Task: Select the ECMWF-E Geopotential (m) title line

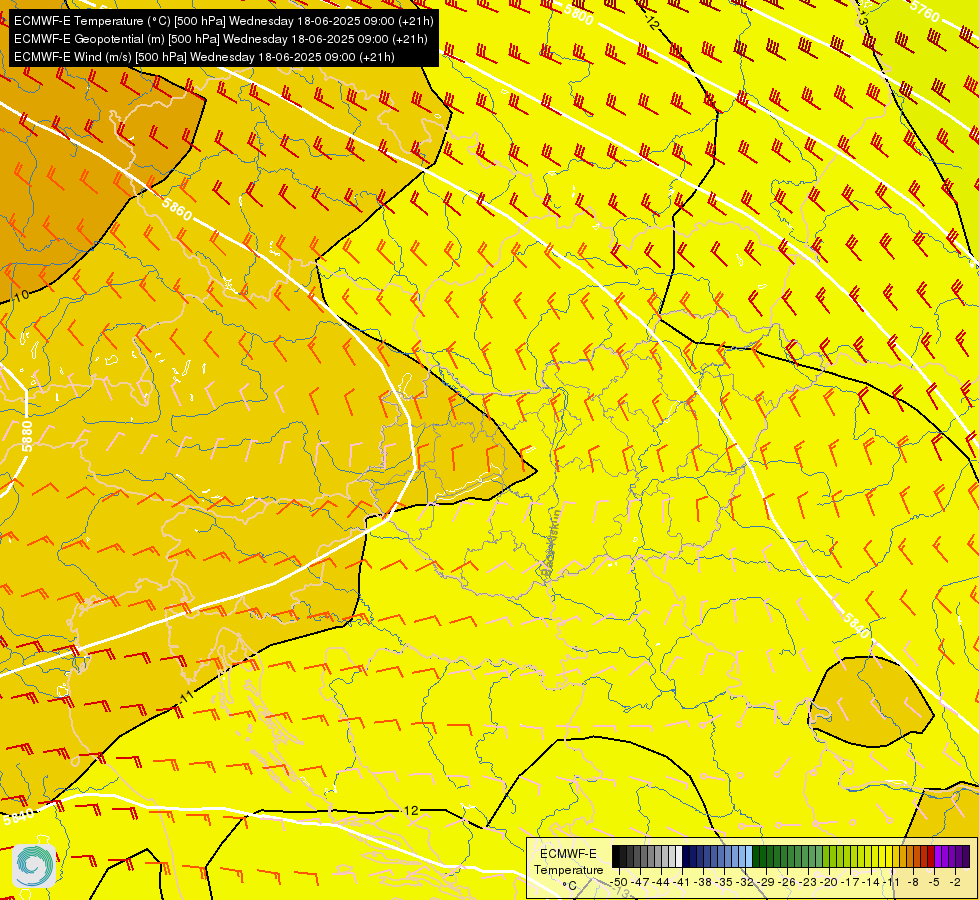Action: pyautogui.click(x=220, y=39)
